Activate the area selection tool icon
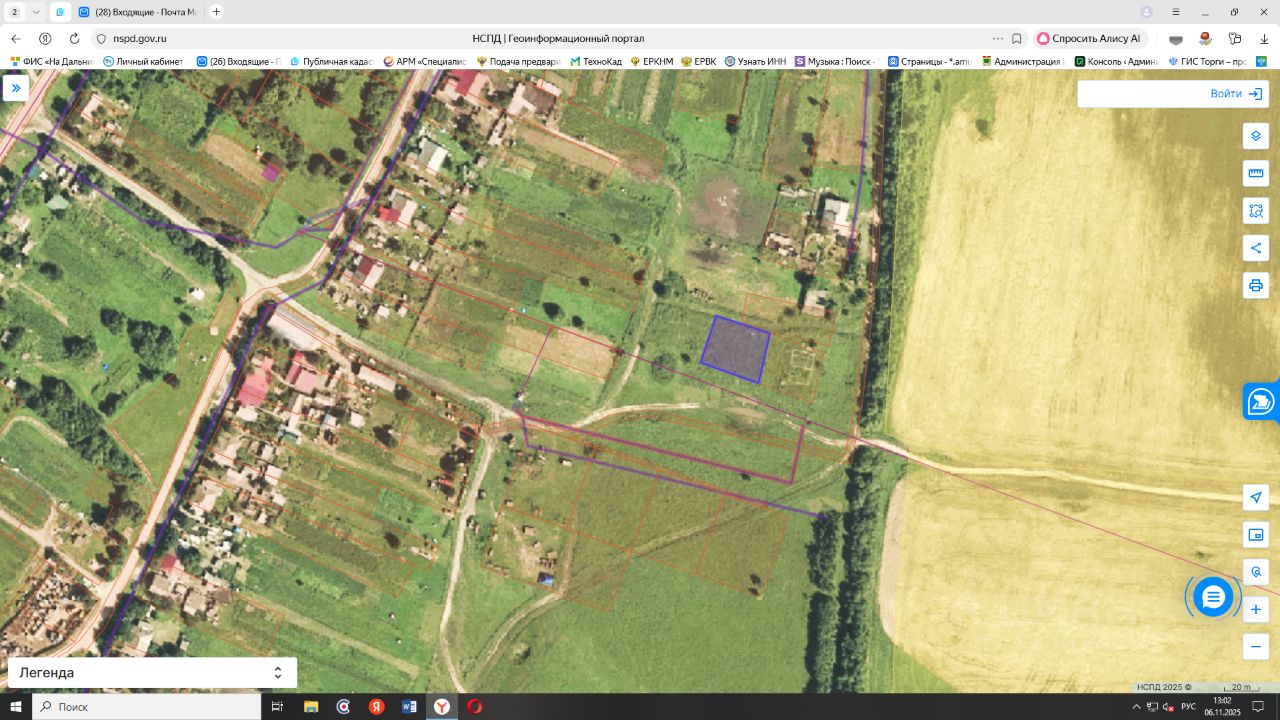 1256,211
